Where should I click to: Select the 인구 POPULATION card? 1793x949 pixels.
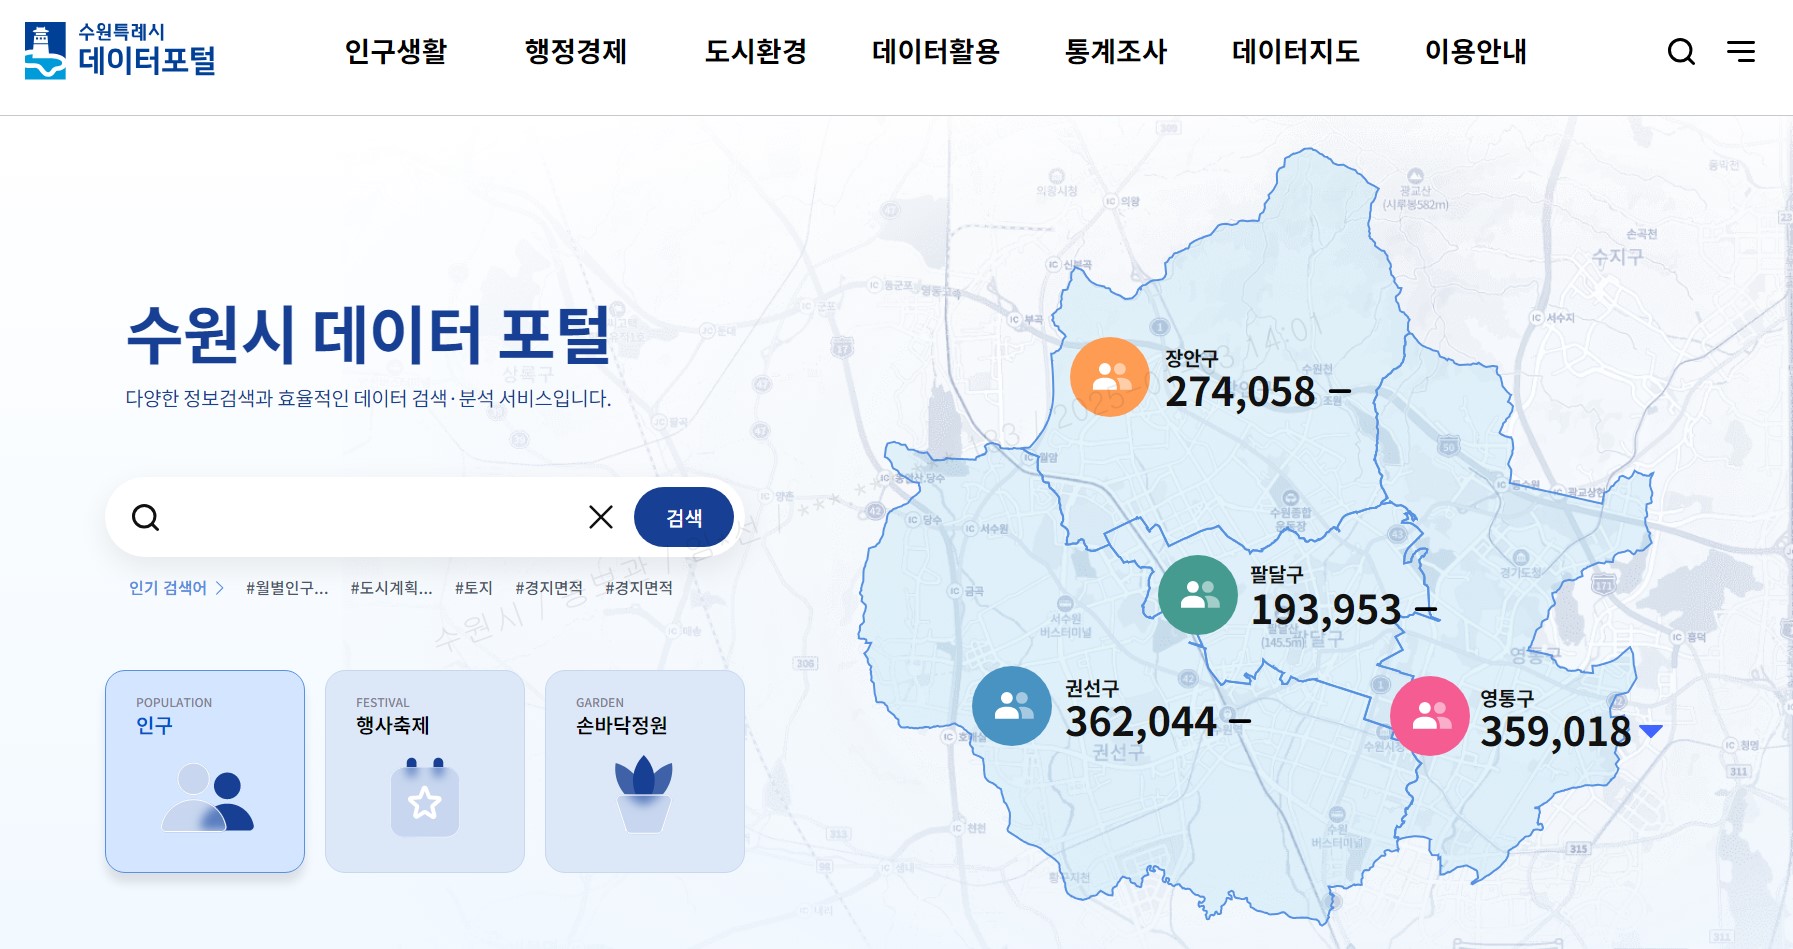pos(205,771)
